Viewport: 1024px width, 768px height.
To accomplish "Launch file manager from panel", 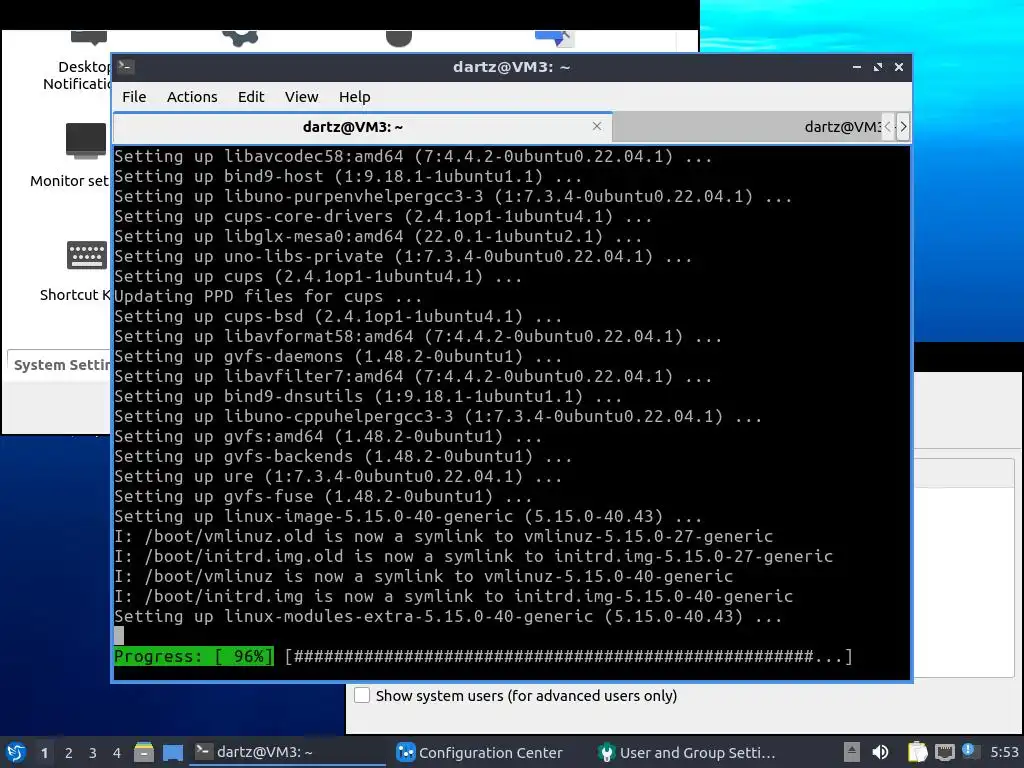I will click(144, 752).
